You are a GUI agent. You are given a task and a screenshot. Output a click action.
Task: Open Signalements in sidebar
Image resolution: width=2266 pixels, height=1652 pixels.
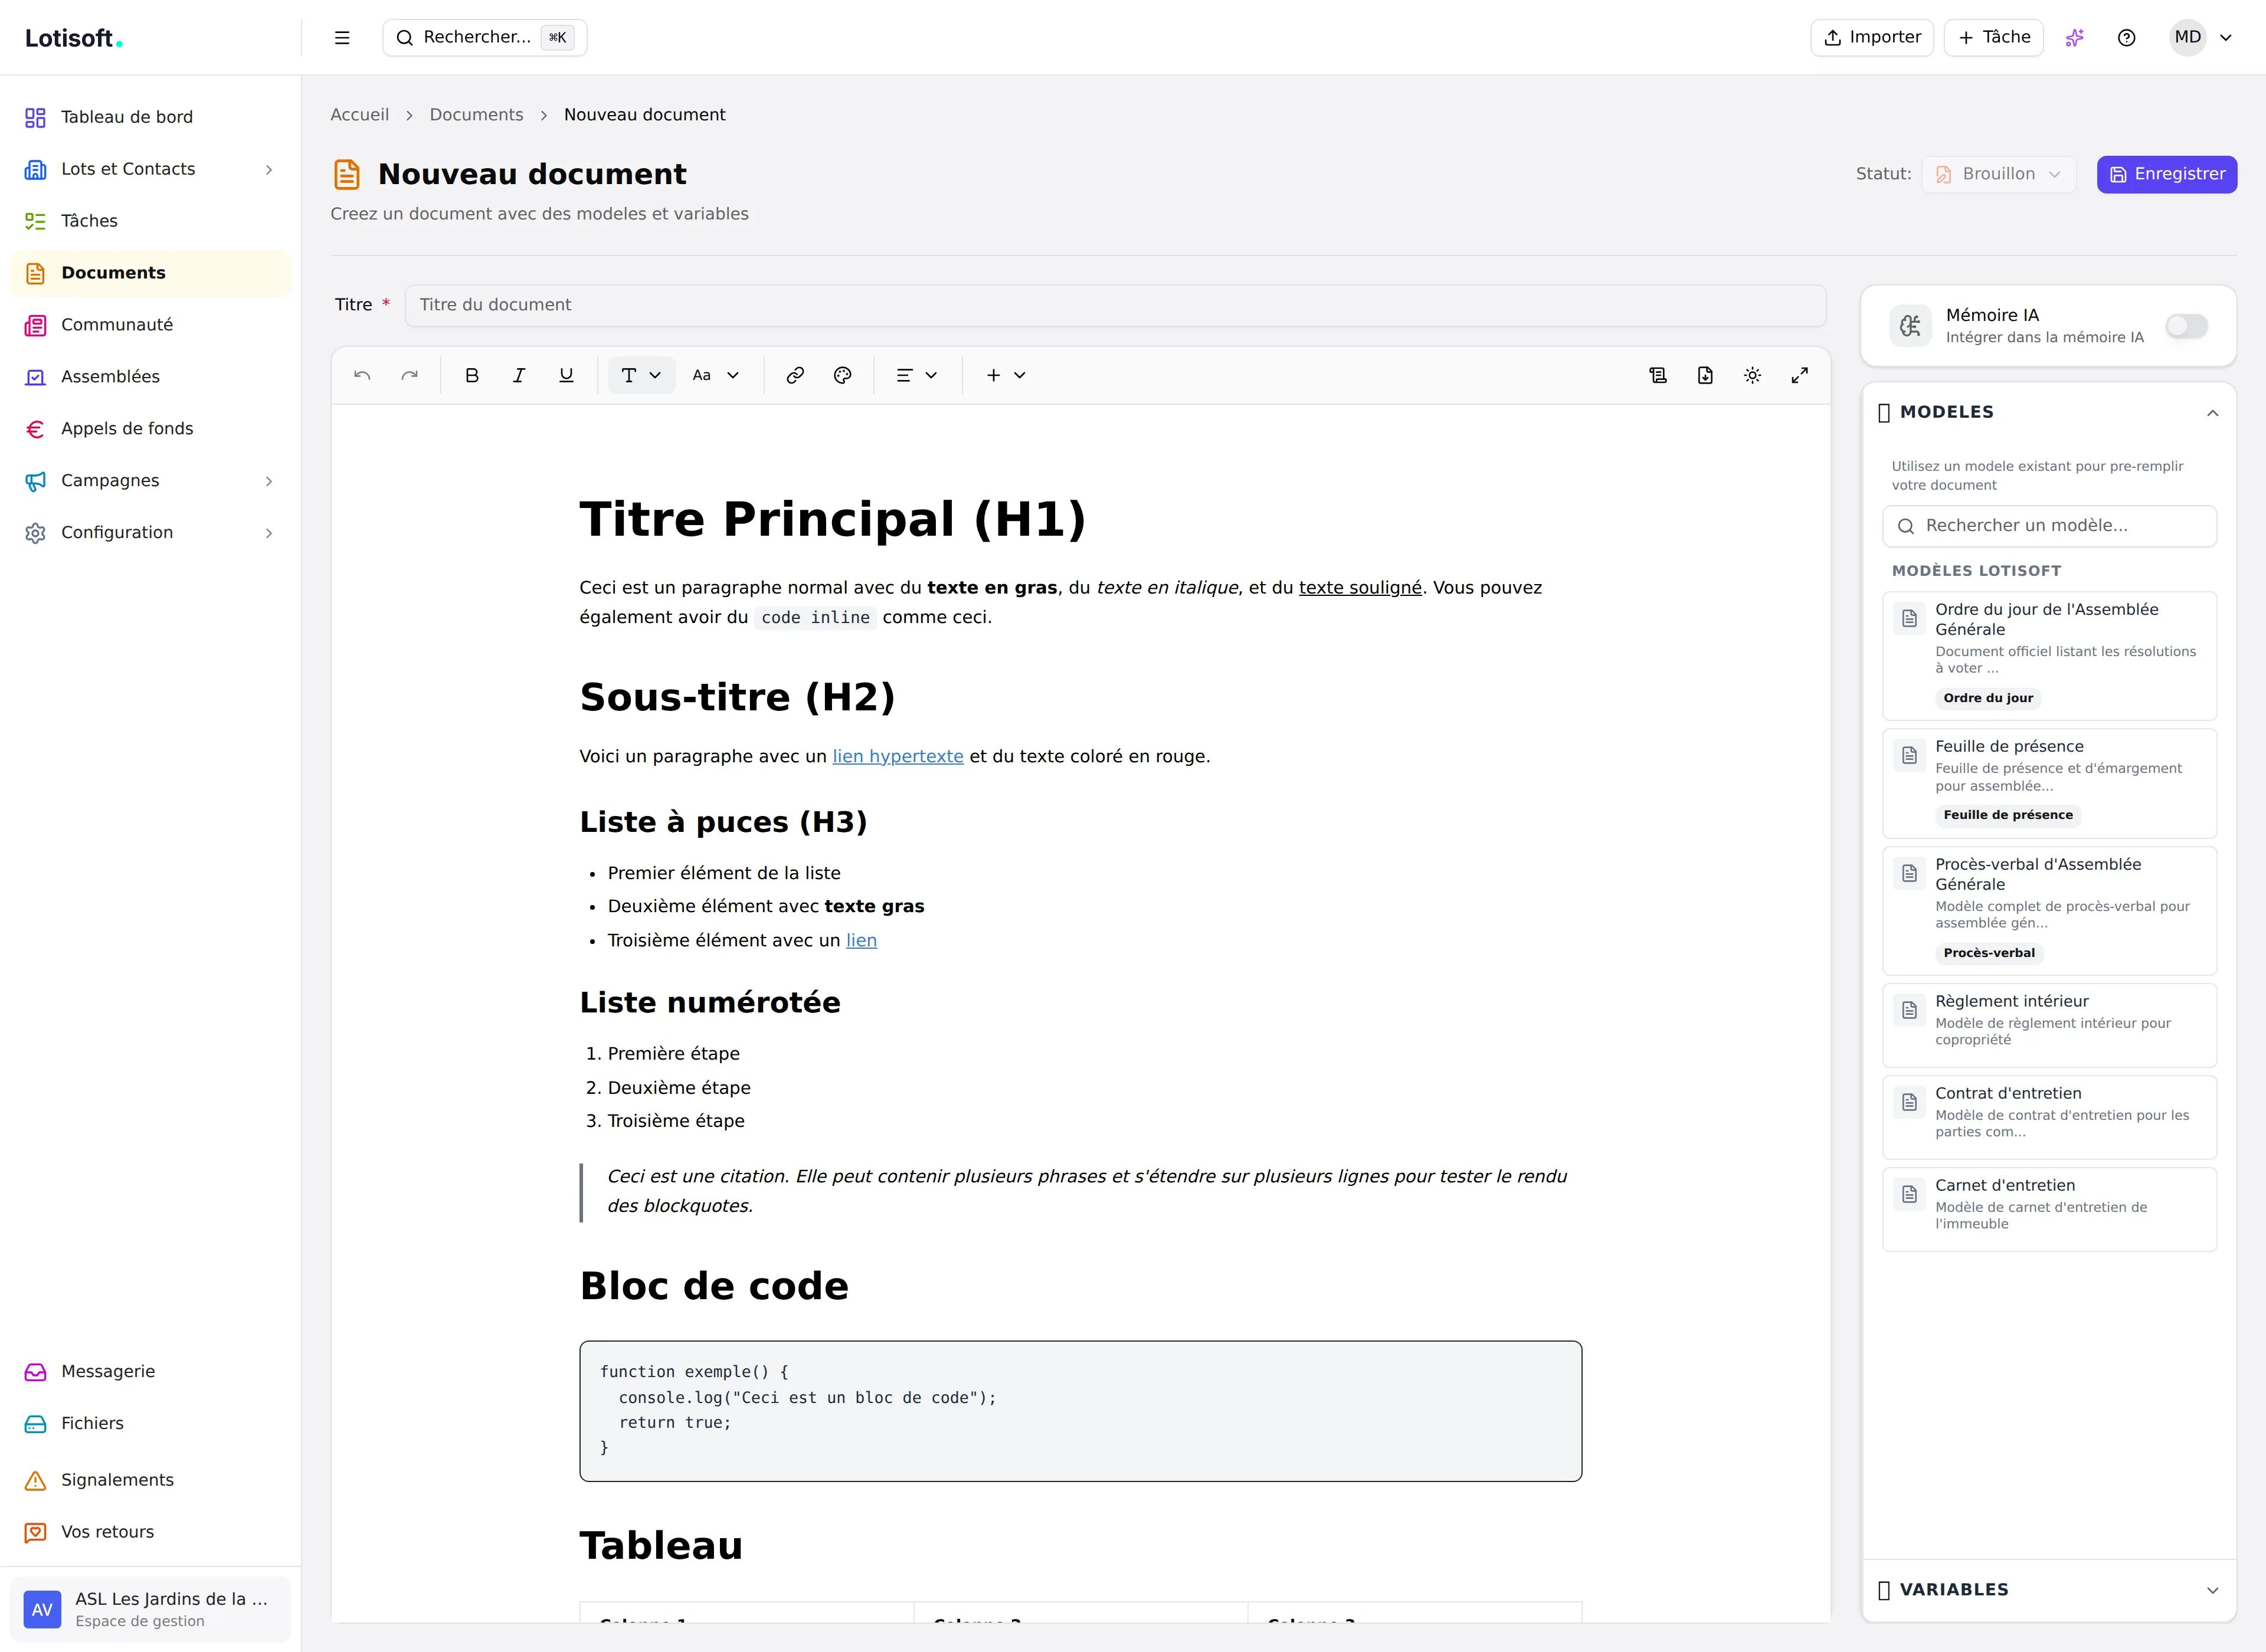point(150,1480)
